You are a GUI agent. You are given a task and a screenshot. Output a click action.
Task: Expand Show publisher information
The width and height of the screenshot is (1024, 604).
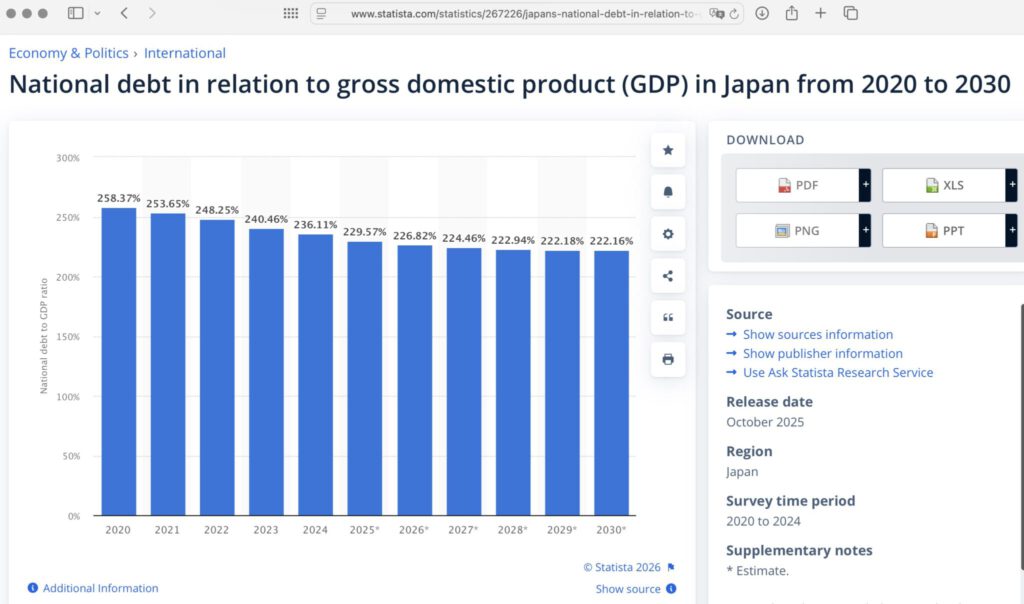(822, 353)
